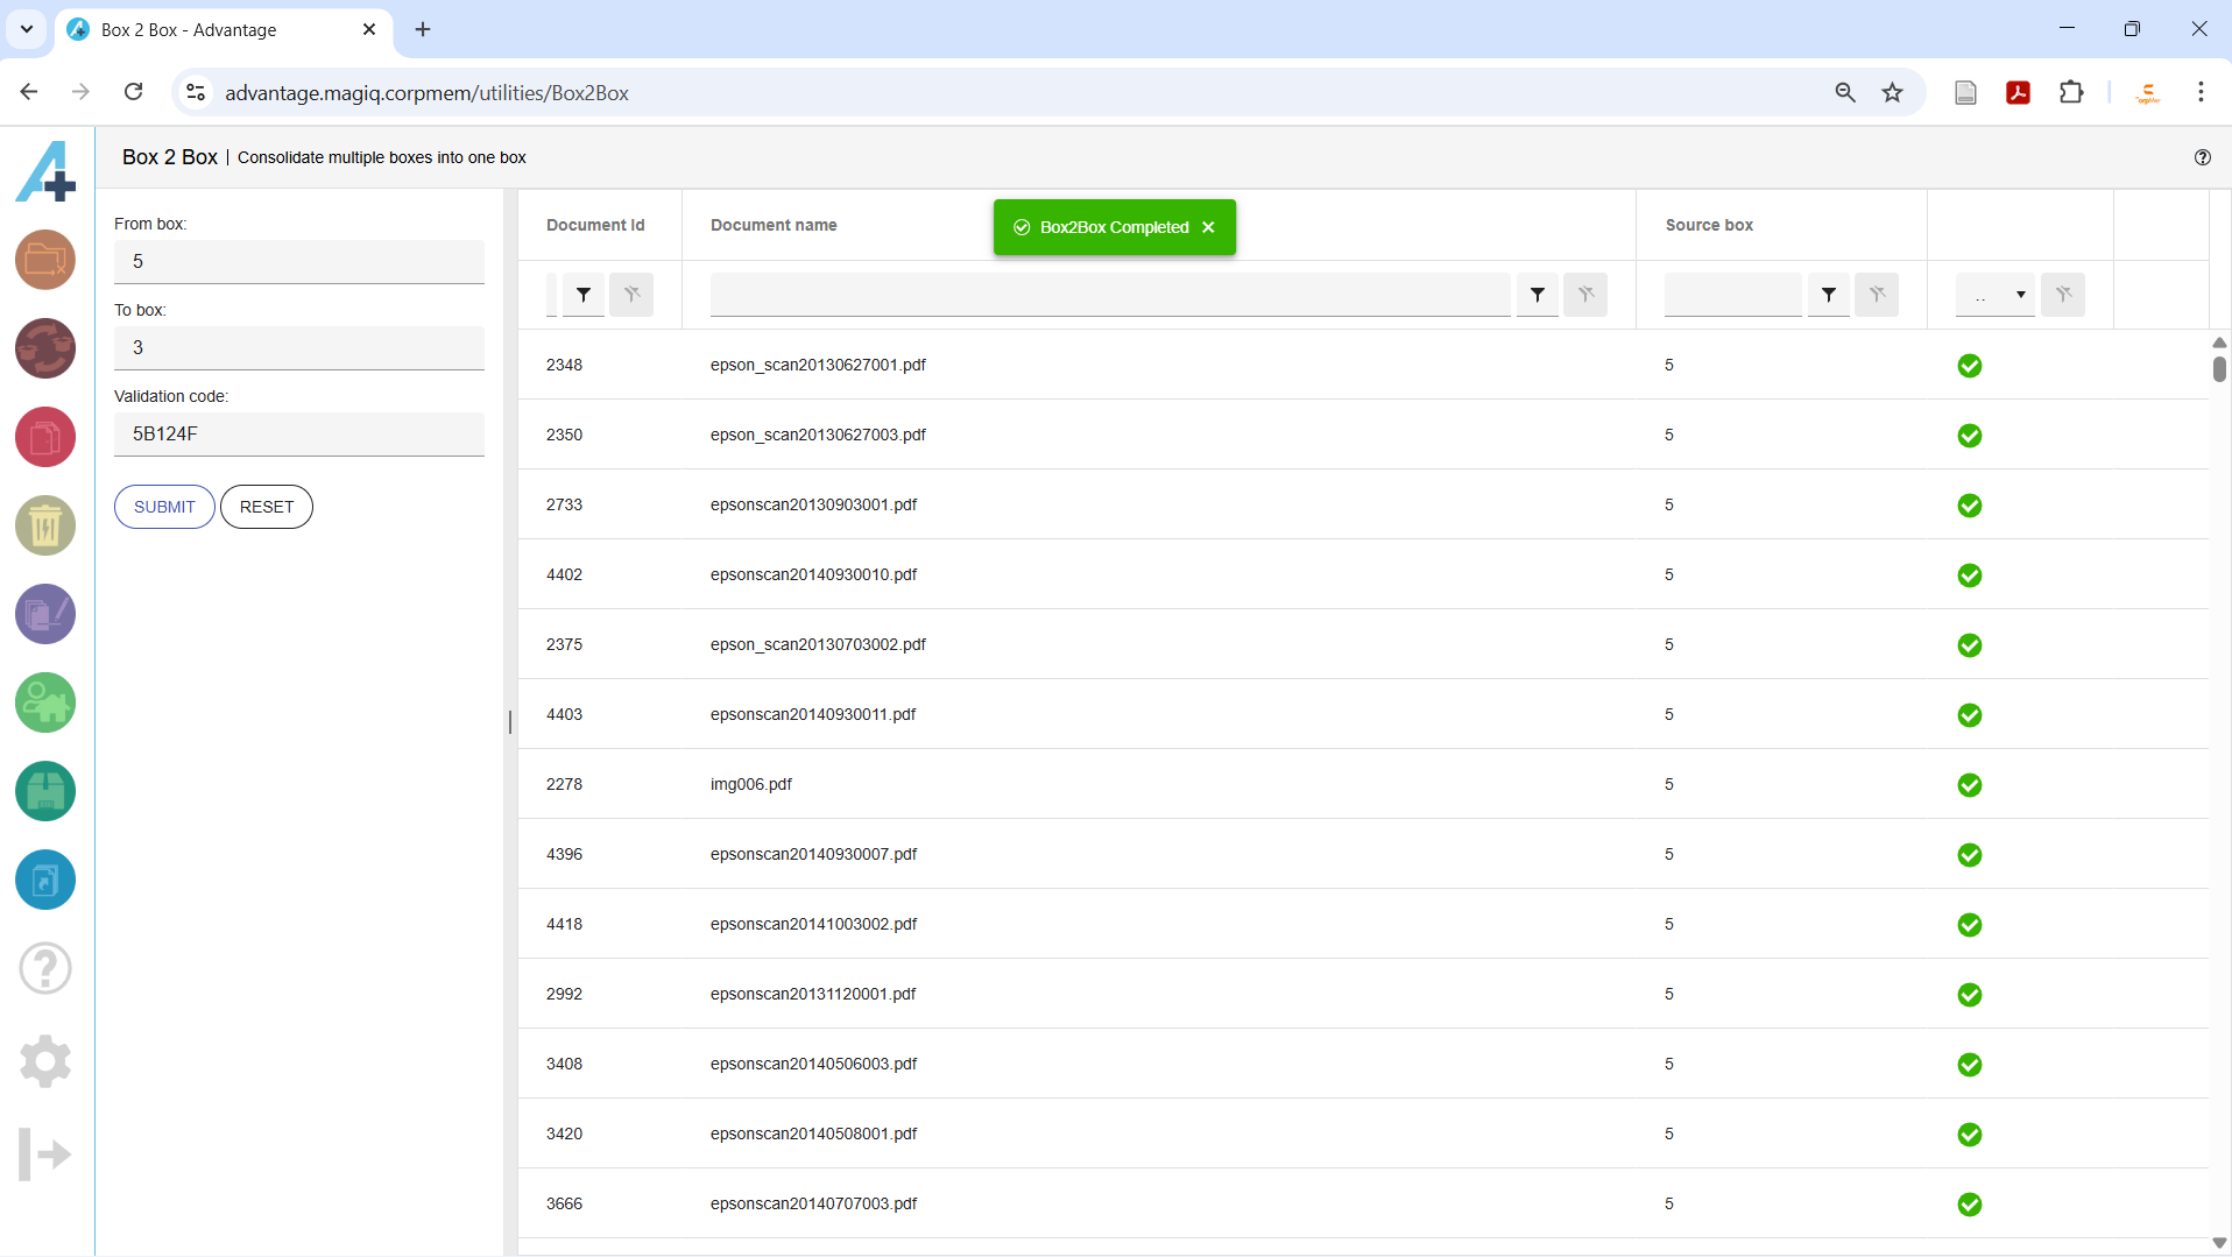2232x1257 pixels.
Task: Open the teal box package sidebar icon
Action: click(45, 791)
